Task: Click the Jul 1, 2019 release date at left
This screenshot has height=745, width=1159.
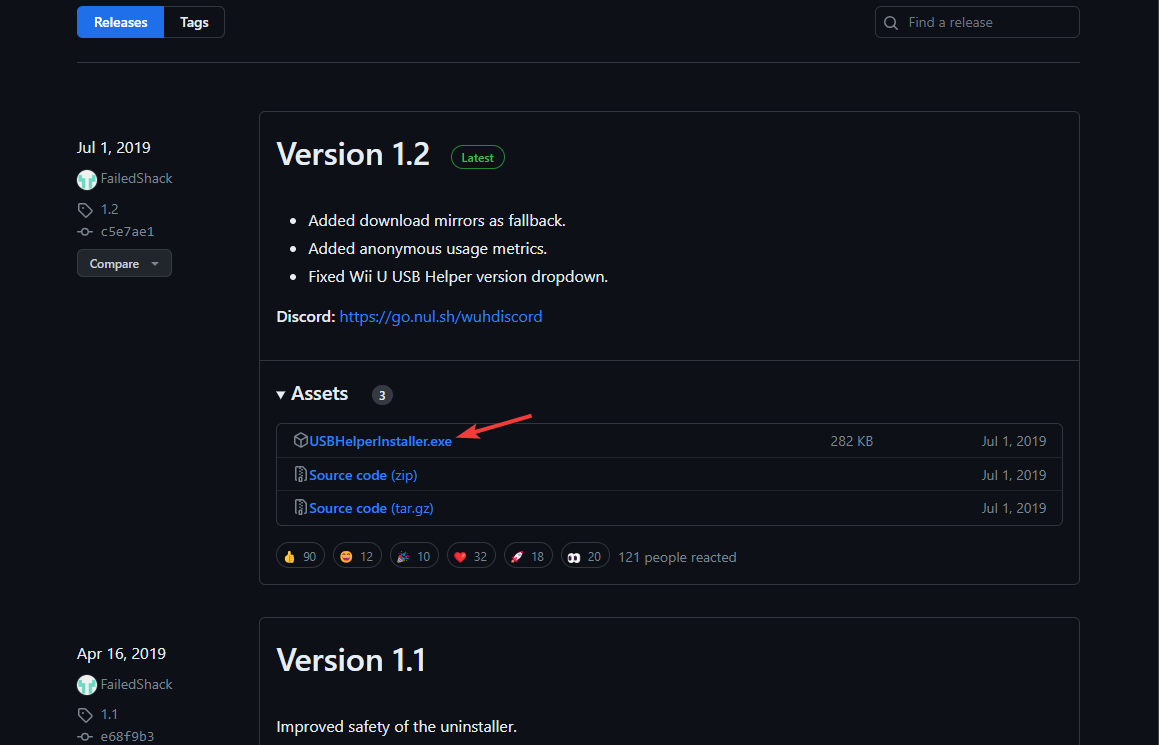Action: pyautogui.click(x=114, y=148)
